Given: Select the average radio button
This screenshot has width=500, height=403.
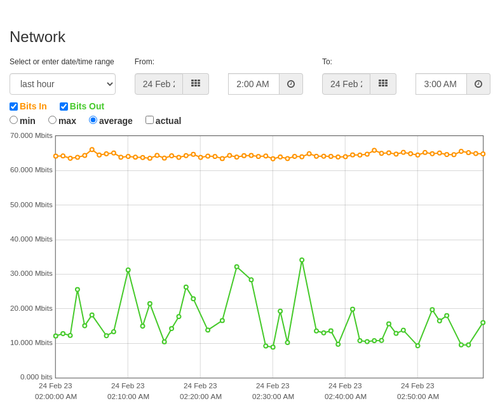Looking at the screenshot, I should (x=93, y=120).
